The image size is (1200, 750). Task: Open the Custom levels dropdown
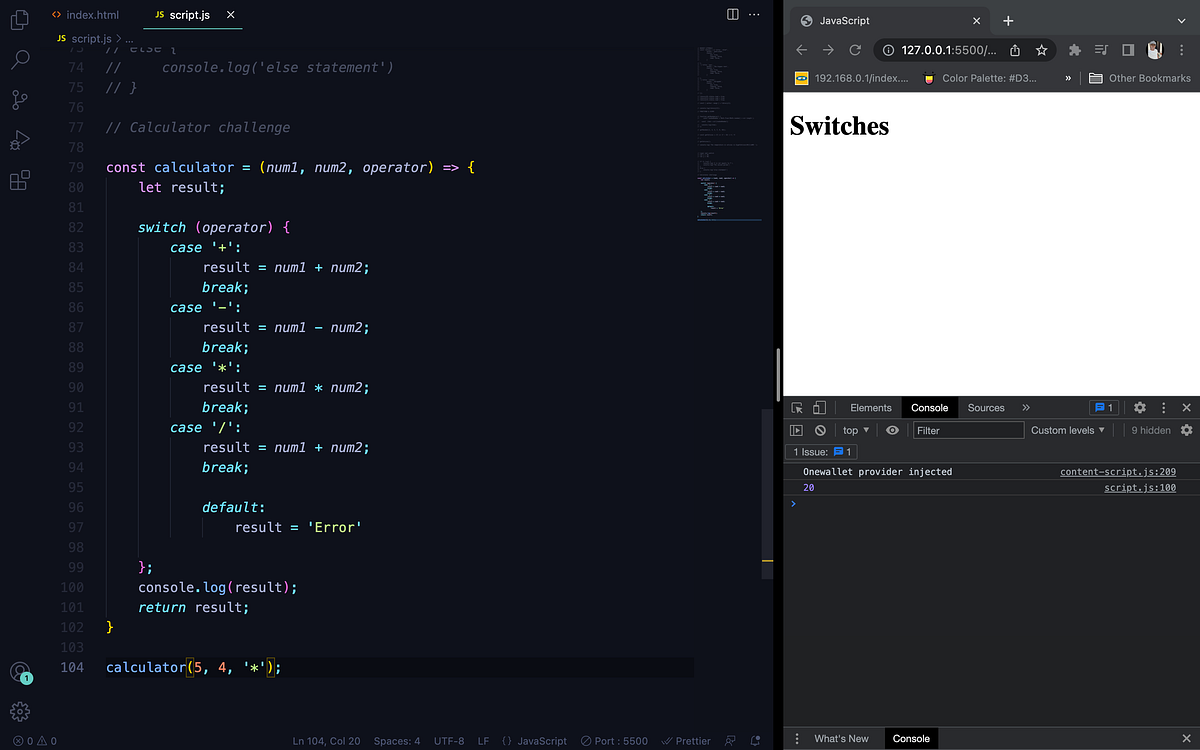(1068, 430)
